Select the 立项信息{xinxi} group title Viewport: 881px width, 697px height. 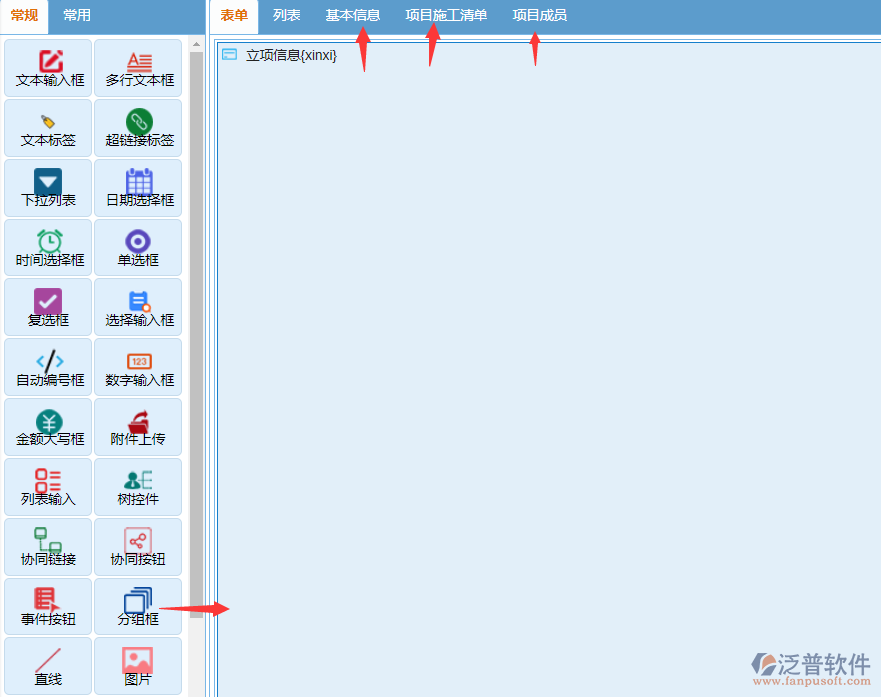click(291, 55)
